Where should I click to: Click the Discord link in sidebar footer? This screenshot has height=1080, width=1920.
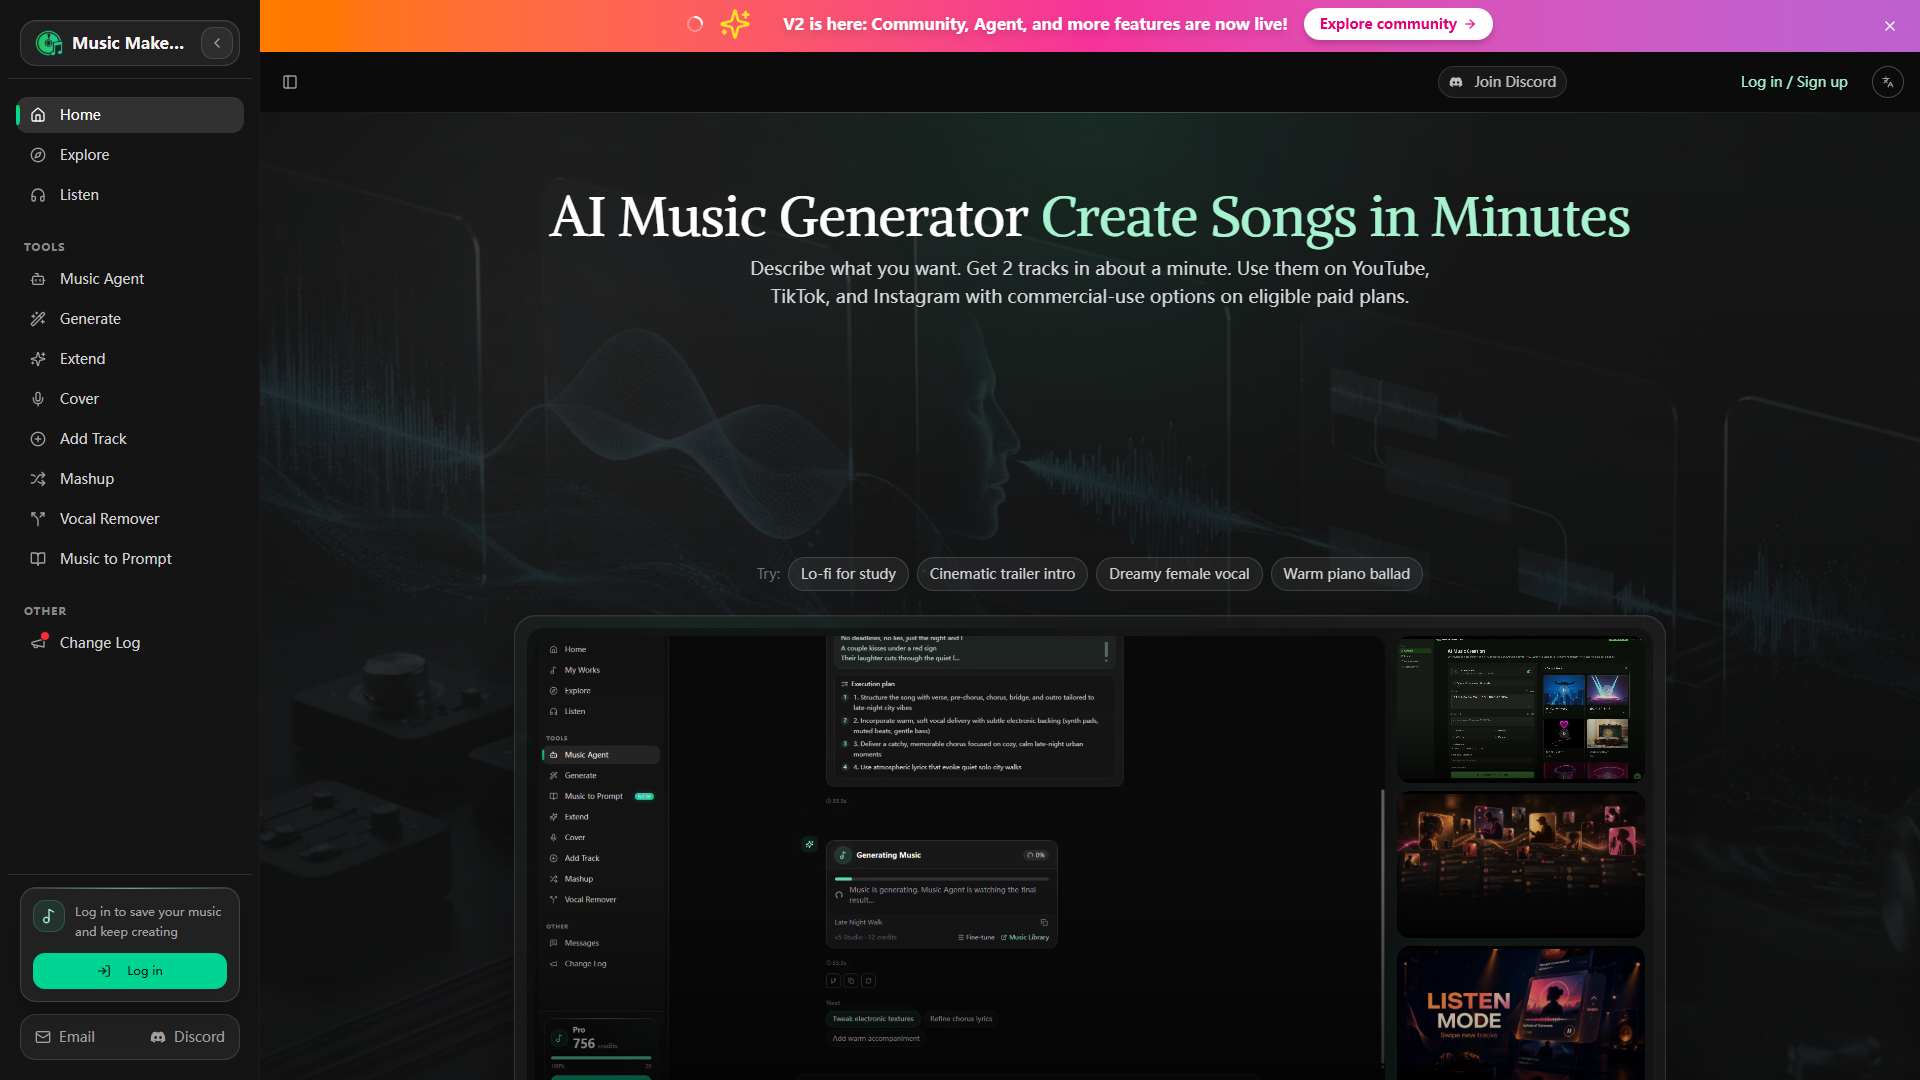pos(187,1037)
